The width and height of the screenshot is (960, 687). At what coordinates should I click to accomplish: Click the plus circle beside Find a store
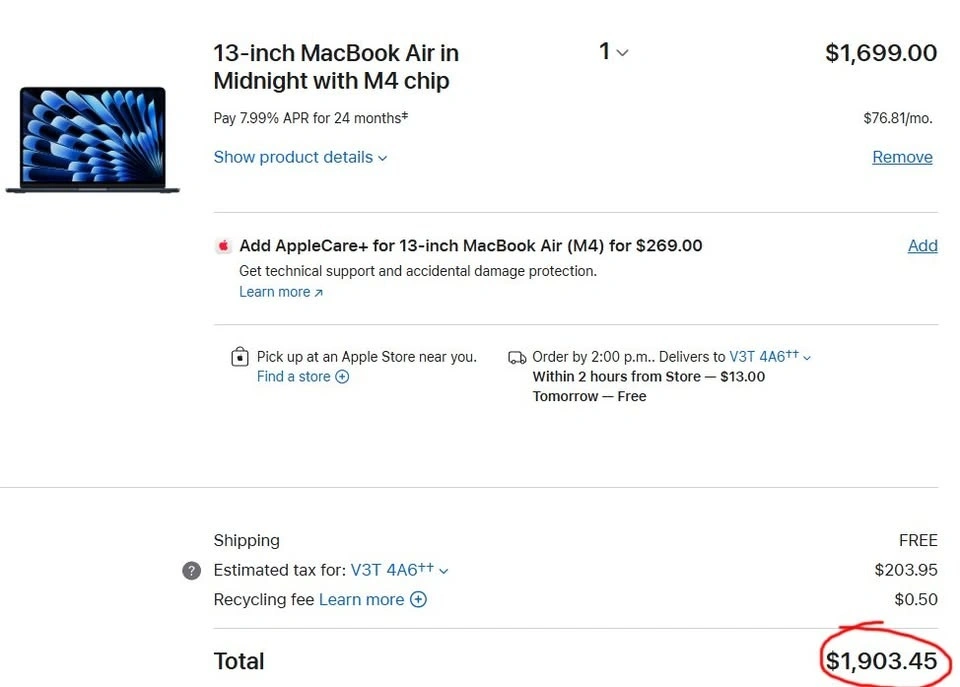[342, 377]
